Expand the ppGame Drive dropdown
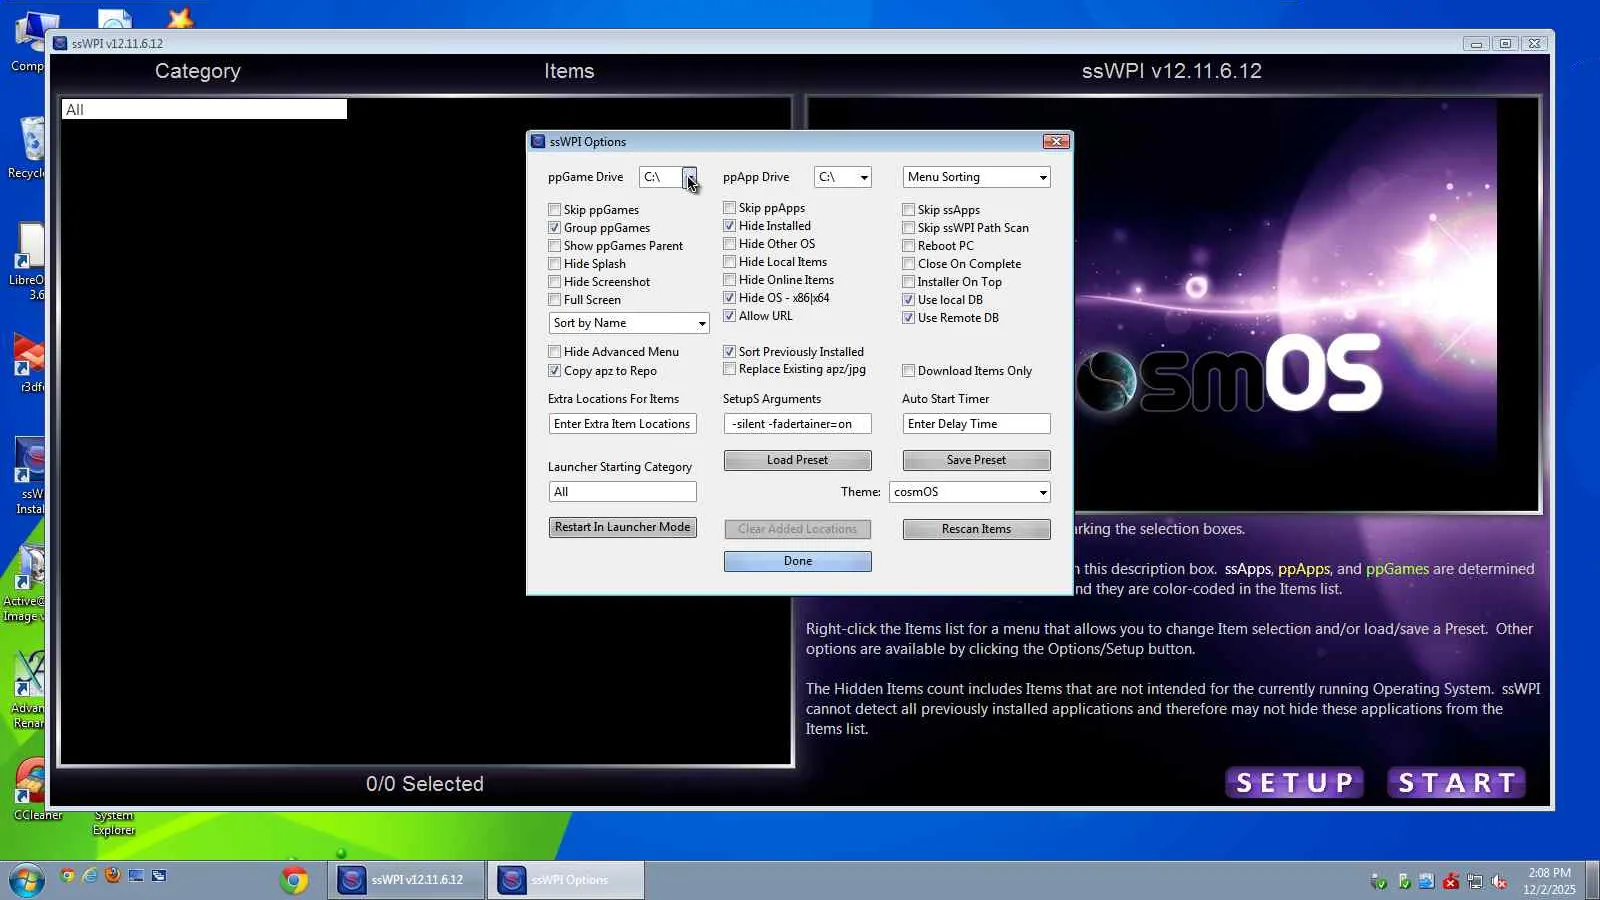Screen dimensions: 1600x900 coord(689,177)
